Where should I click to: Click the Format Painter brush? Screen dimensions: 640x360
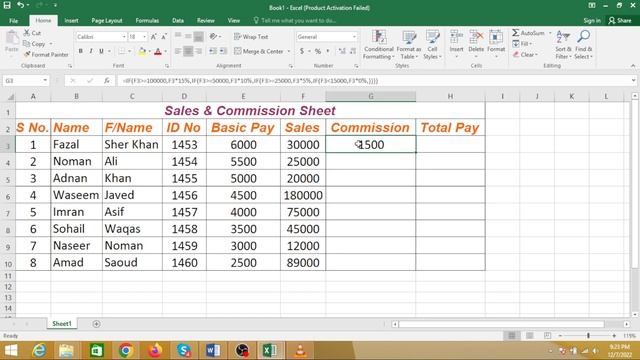pyautogui.click(x=27, y=54)
